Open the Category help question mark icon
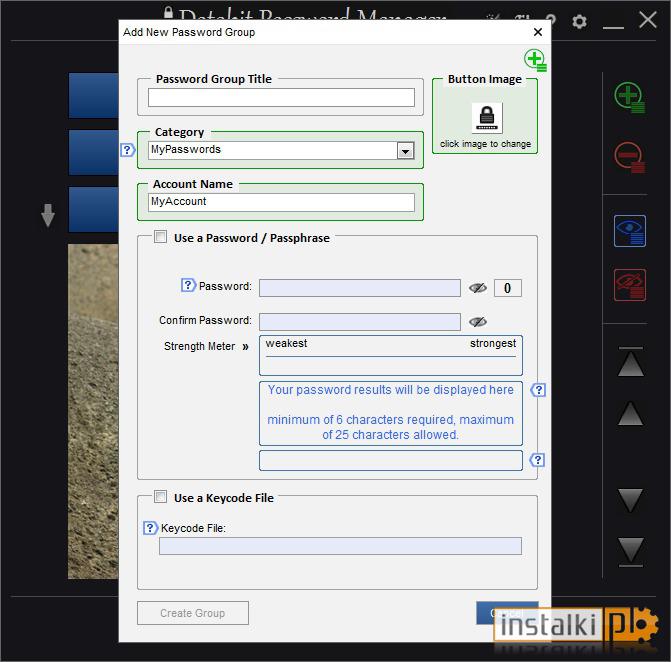This screenshot has width=671, height=662. [128, 150]
